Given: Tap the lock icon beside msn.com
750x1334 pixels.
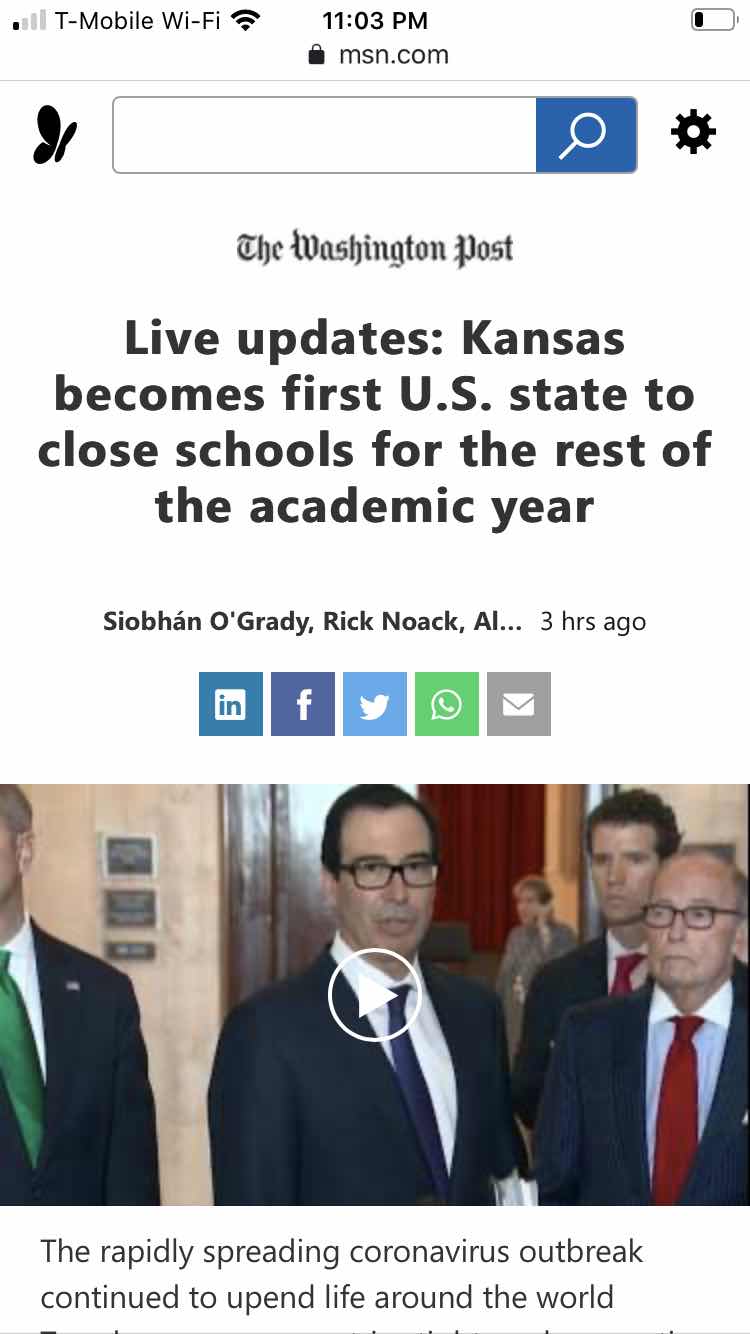Looking at the screenshot, I should pos(317,55).
